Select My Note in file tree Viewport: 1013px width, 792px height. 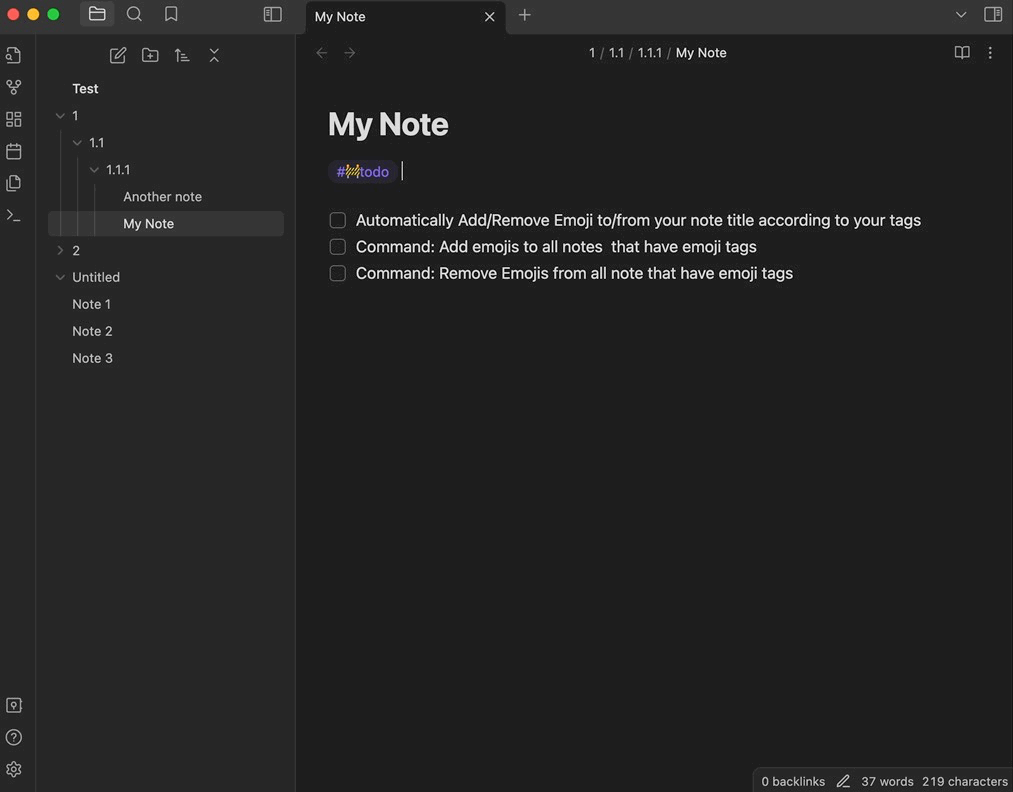166,224
